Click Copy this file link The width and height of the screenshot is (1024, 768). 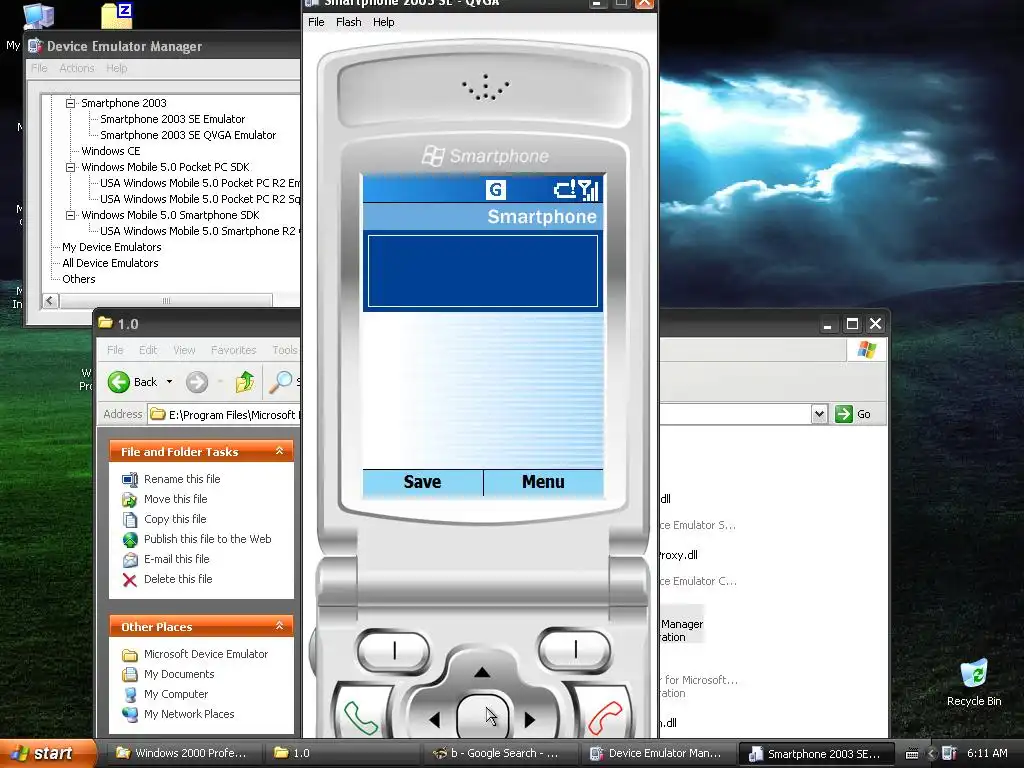[x=175, y=519]
